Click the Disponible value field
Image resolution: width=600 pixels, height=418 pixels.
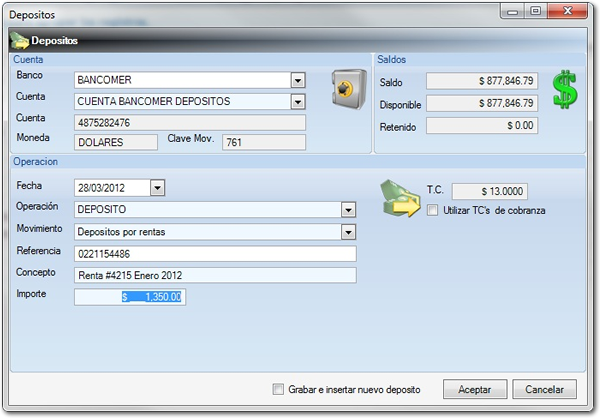click(482, 103)
